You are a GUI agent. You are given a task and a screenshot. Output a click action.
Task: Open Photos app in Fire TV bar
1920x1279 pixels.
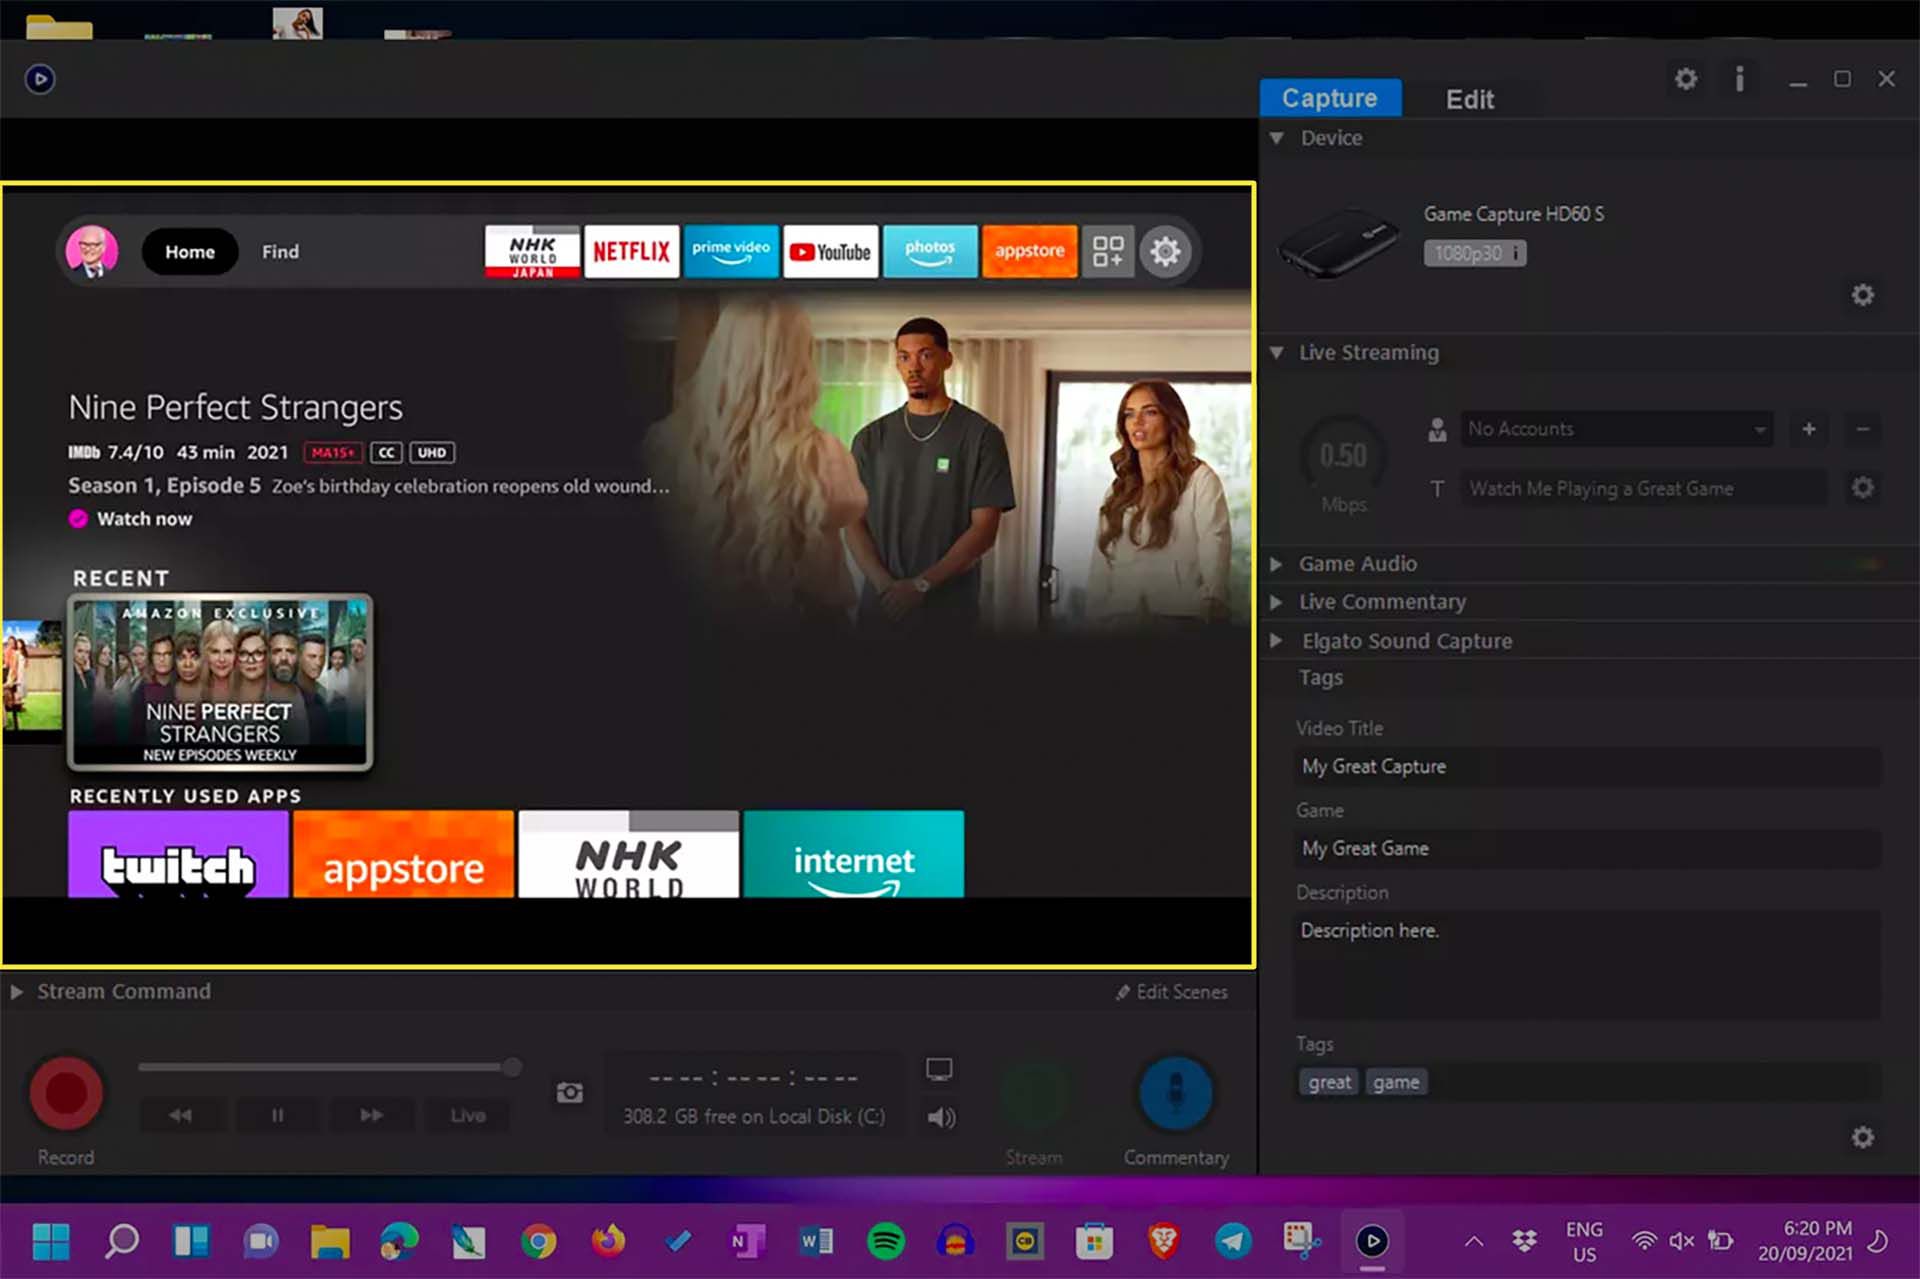pyautogui.click(x=930, y=251)
